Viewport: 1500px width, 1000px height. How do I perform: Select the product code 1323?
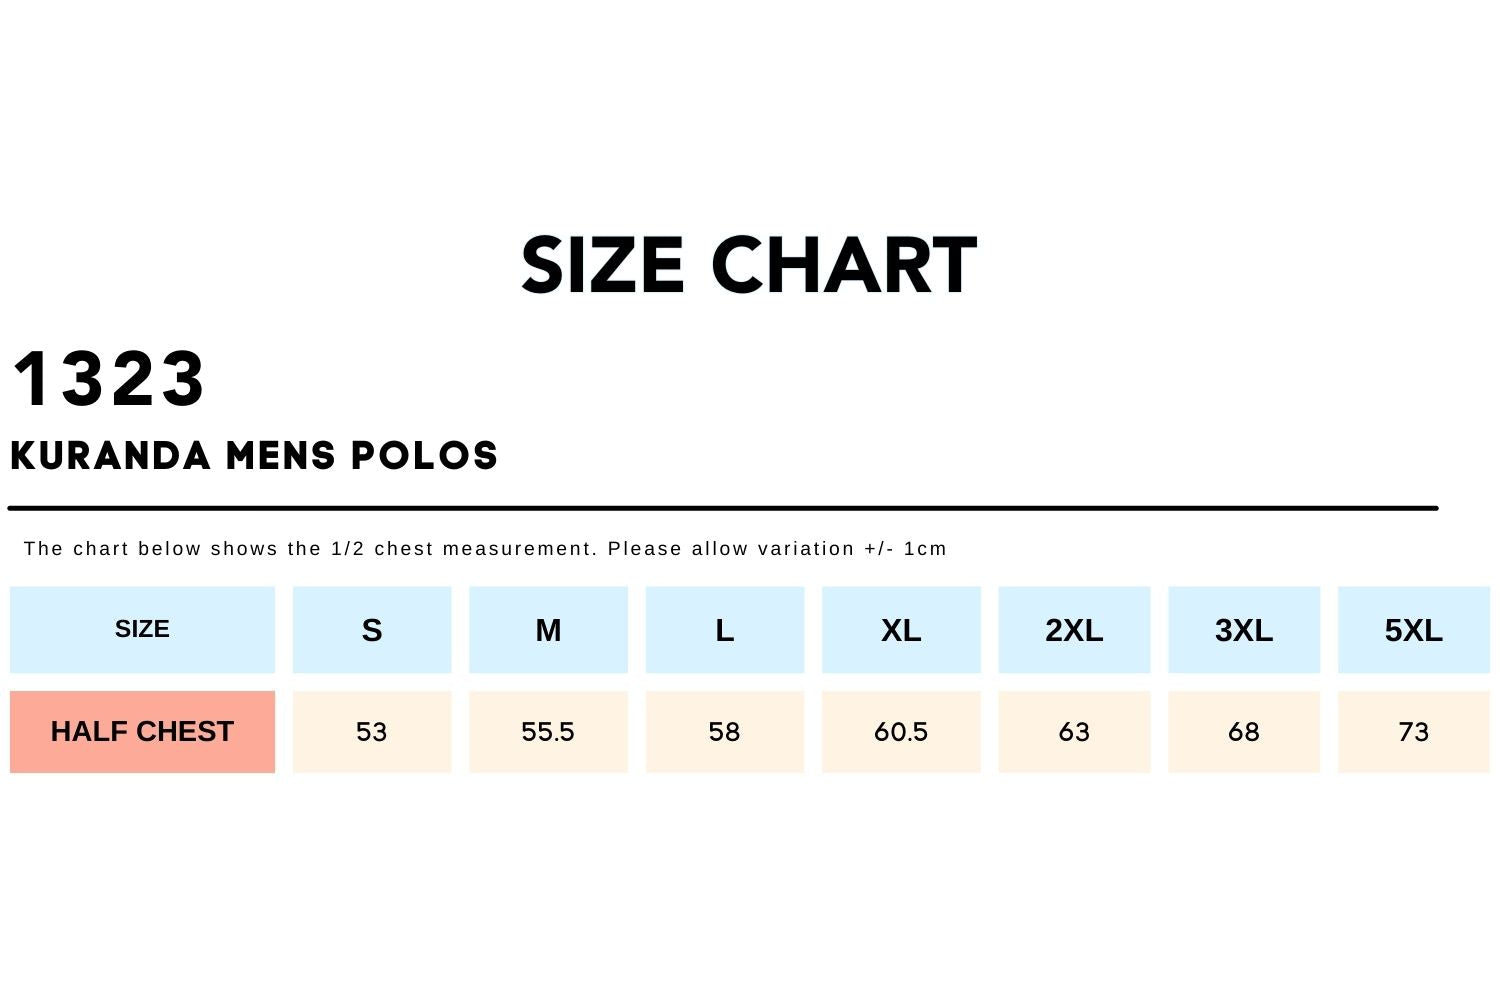[109, 379]
